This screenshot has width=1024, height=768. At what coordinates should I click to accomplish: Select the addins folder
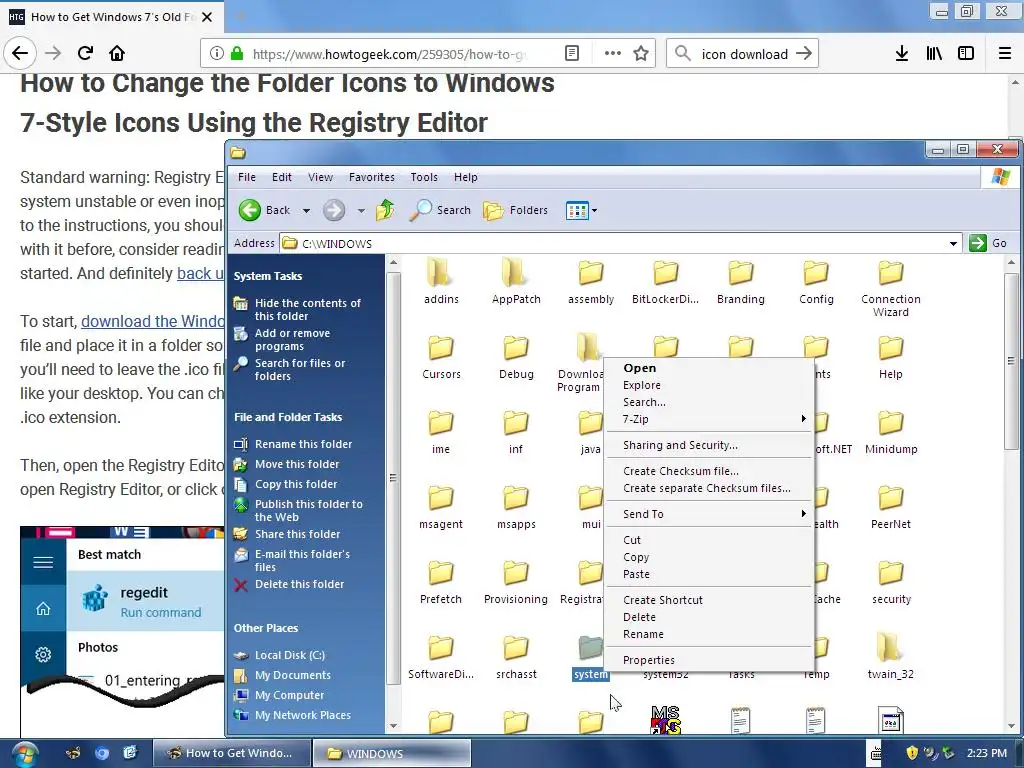click(x=441, y=281)
